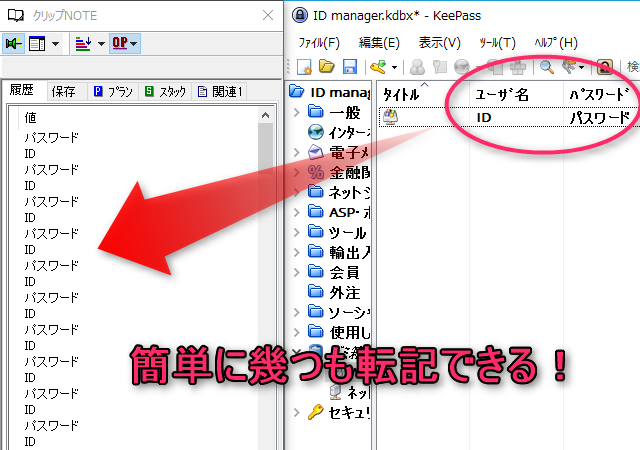Click the Show Entries tool icon
640x450 pixels.
tap(569, 67)
